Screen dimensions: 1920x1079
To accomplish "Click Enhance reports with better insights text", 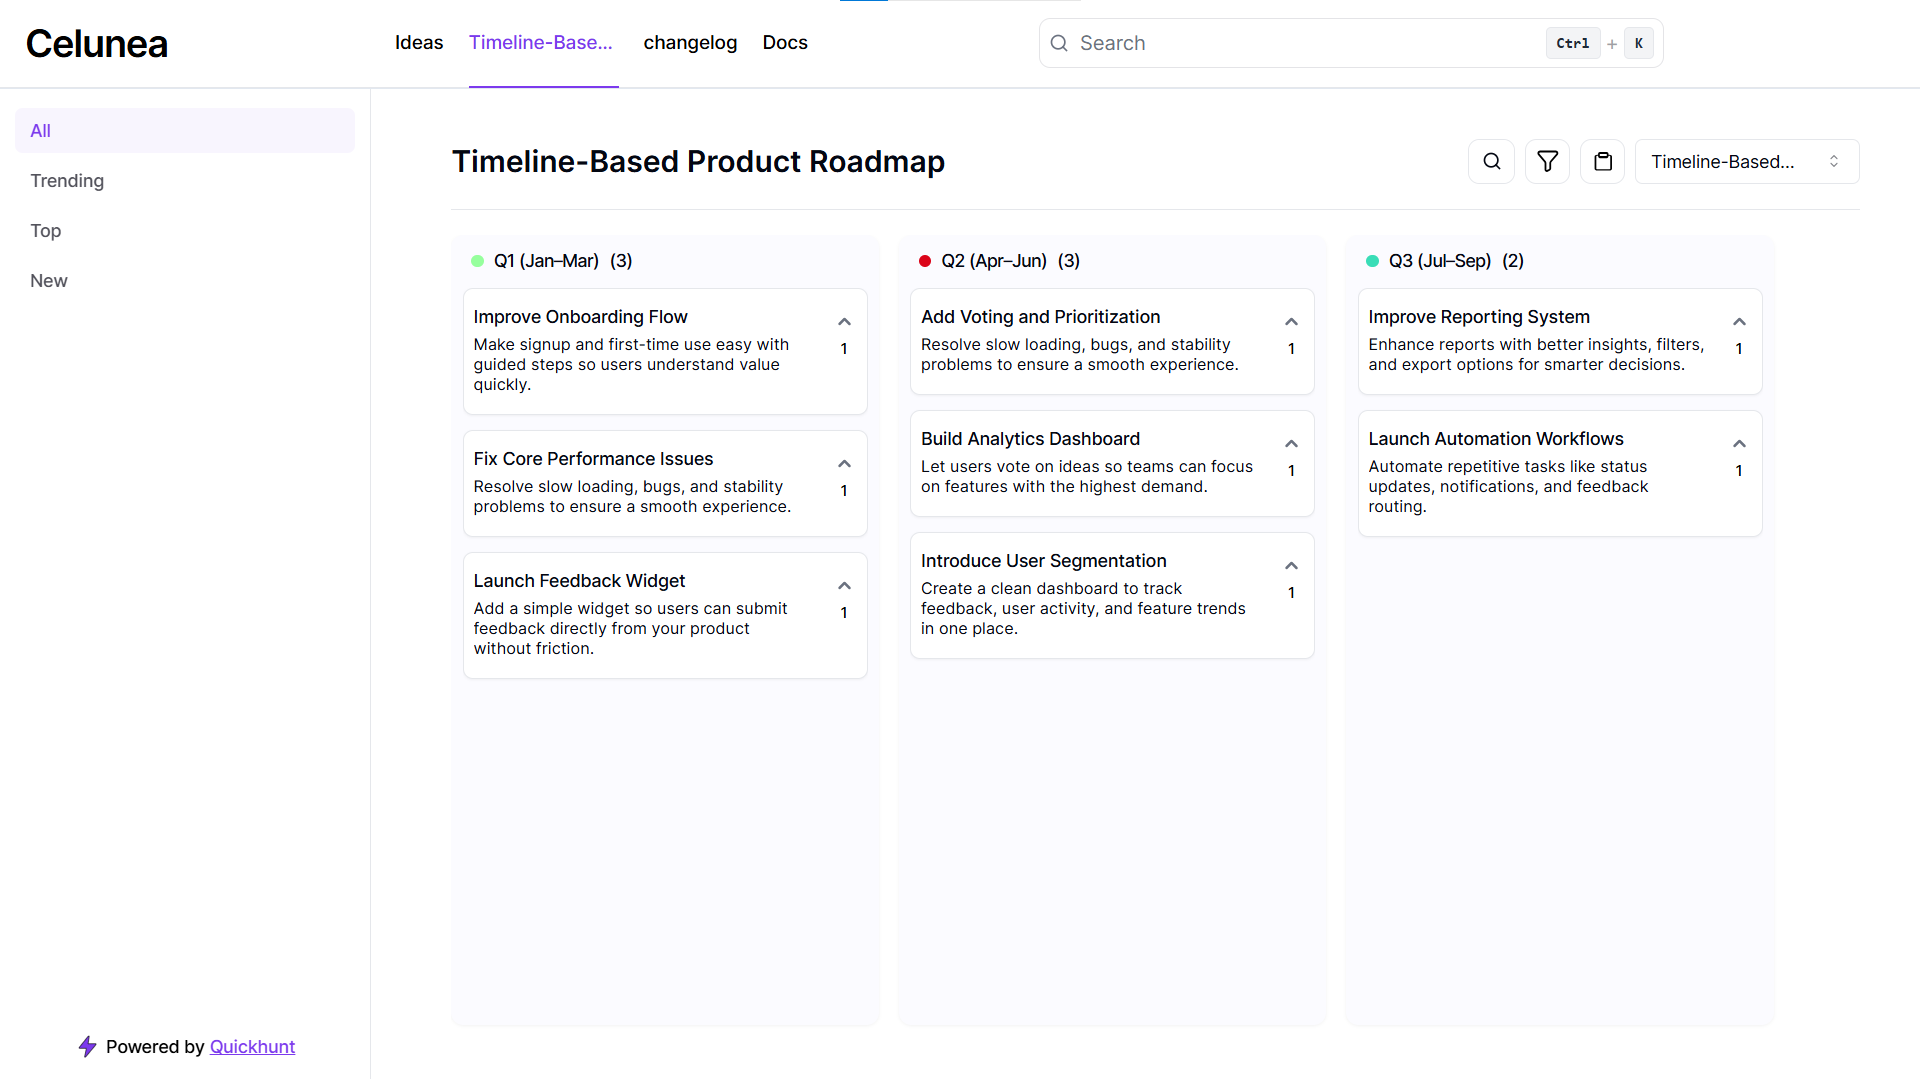I will 1536,354.
